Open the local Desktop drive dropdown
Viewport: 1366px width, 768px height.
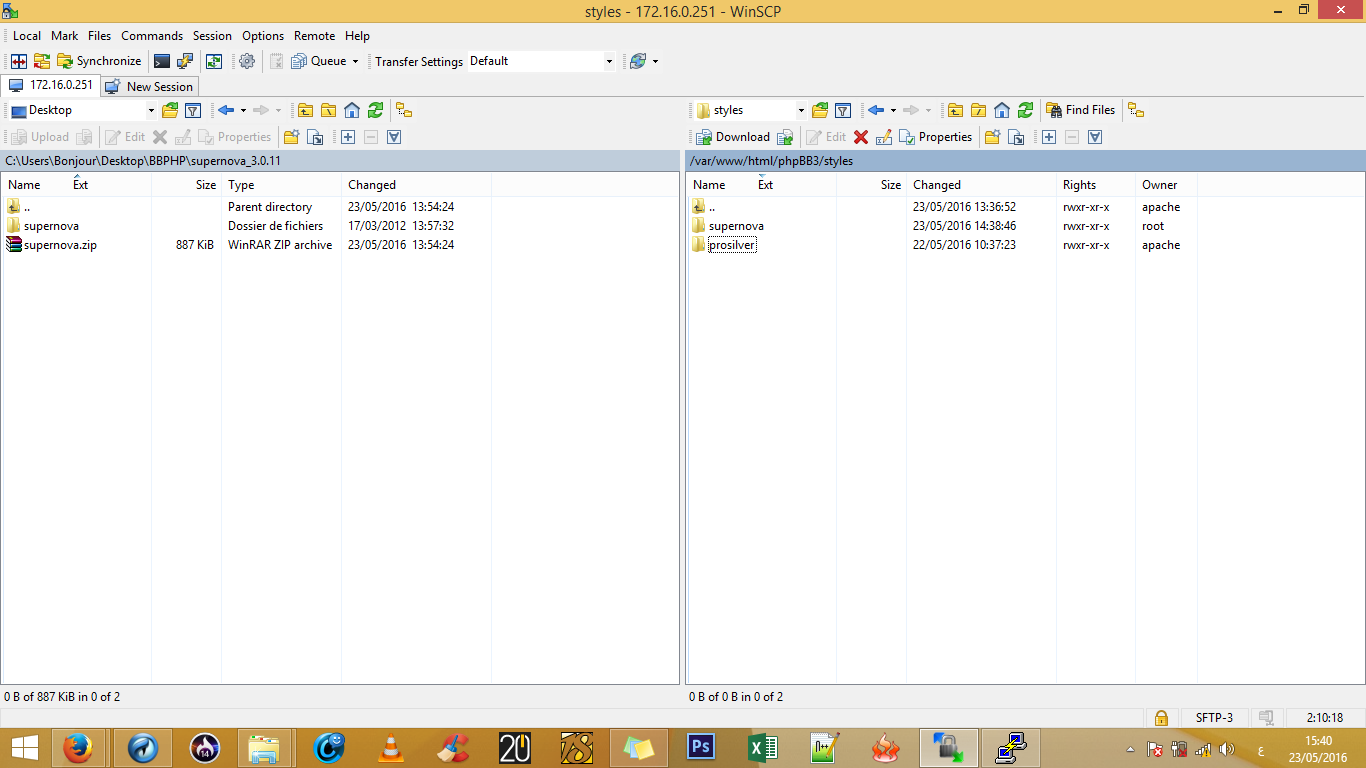(151, 110)
